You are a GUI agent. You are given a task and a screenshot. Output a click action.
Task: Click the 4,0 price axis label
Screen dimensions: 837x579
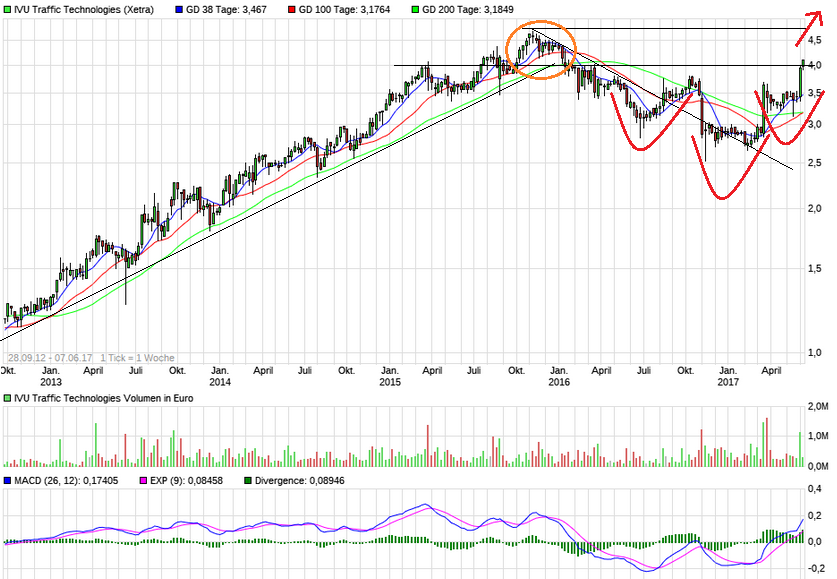coord(815,65)
